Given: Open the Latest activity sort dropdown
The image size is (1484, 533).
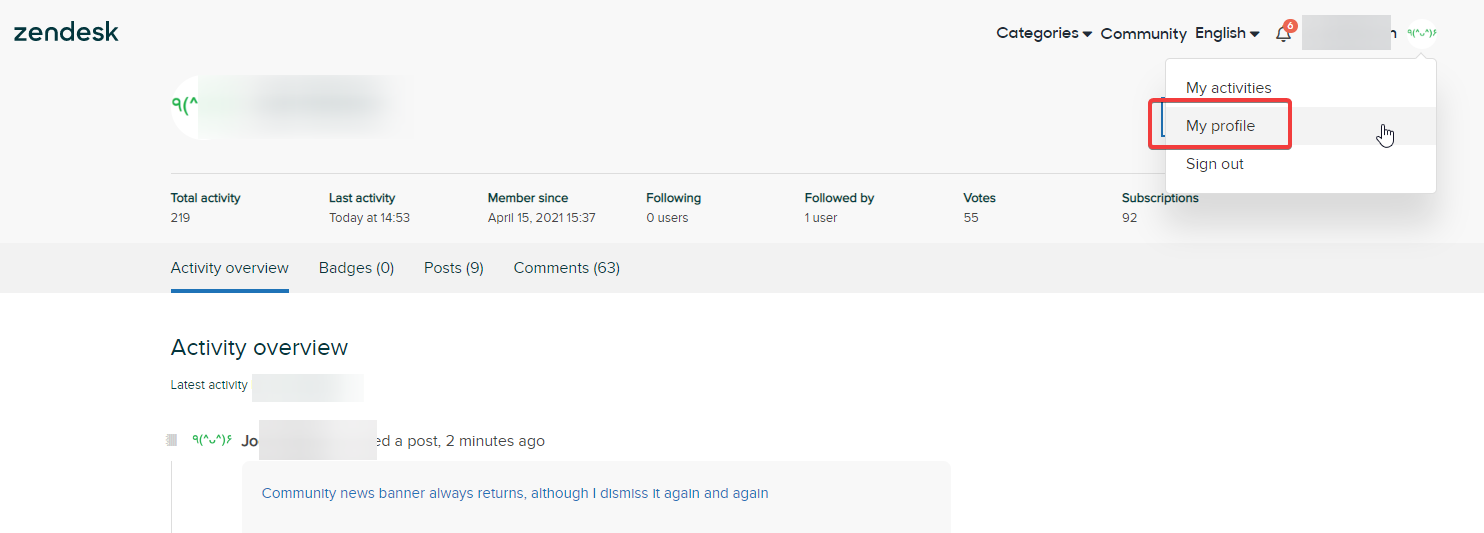Looking at the screenshot, I should (307, 386).
